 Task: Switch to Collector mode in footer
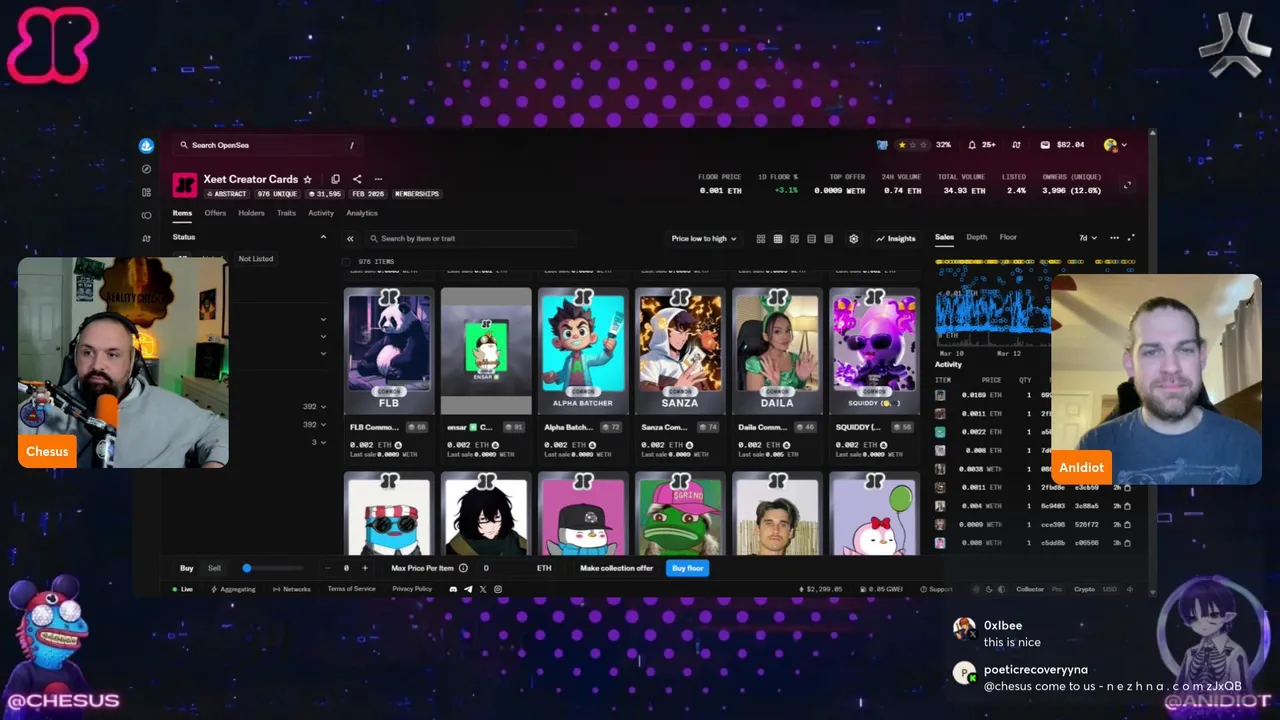[1030, 589]
